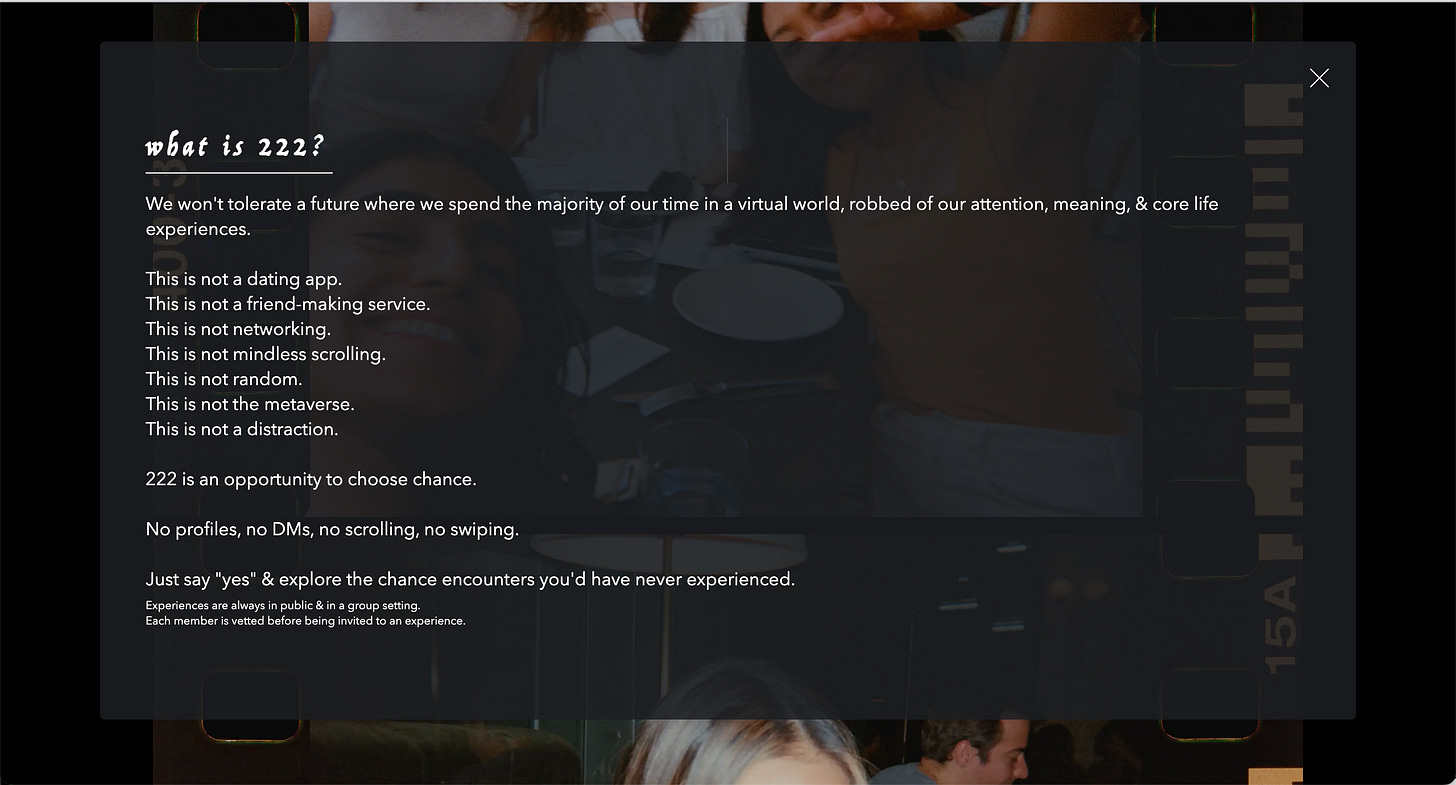Viewport: 1456px width, 785px height.
Task: Click the "Experiences are always in public" note
Action: pos(283,606)
